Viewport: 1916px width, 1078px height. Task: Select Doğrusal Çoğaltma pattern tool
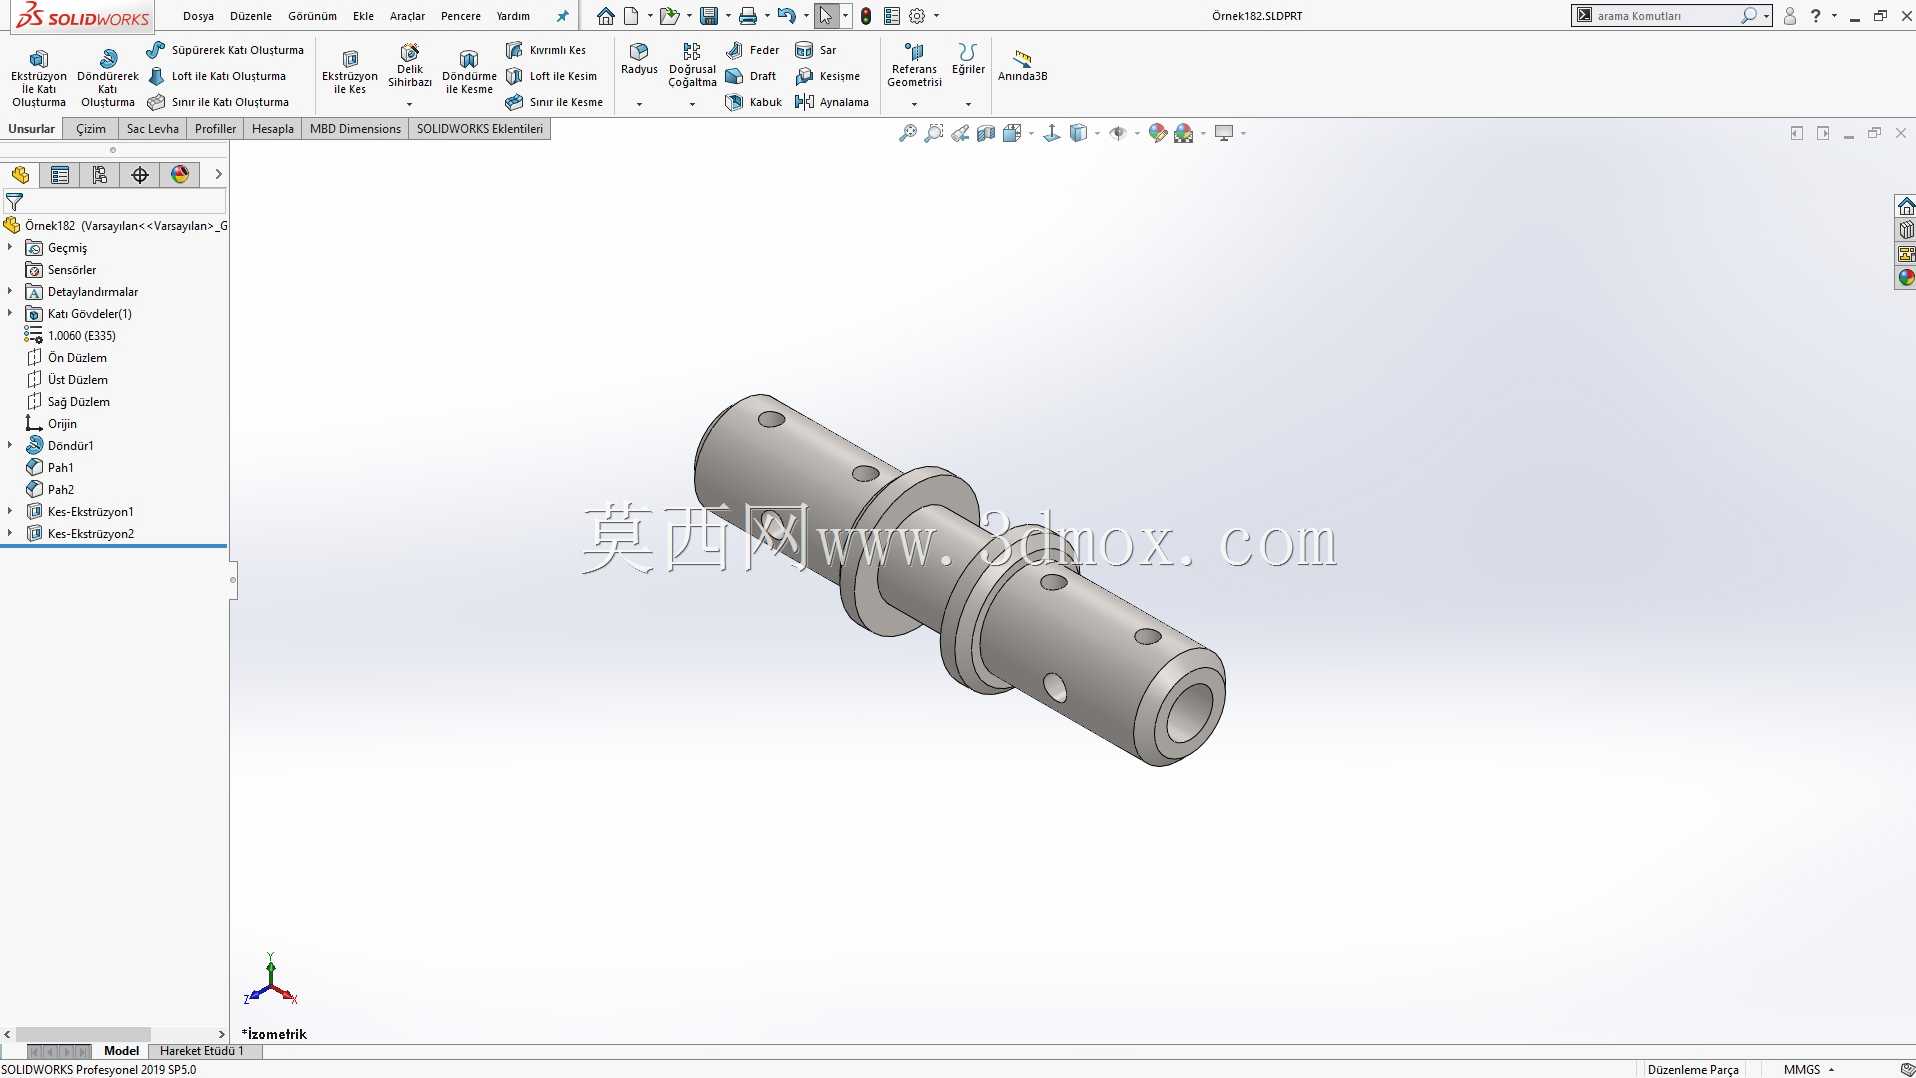coord(692,66)
